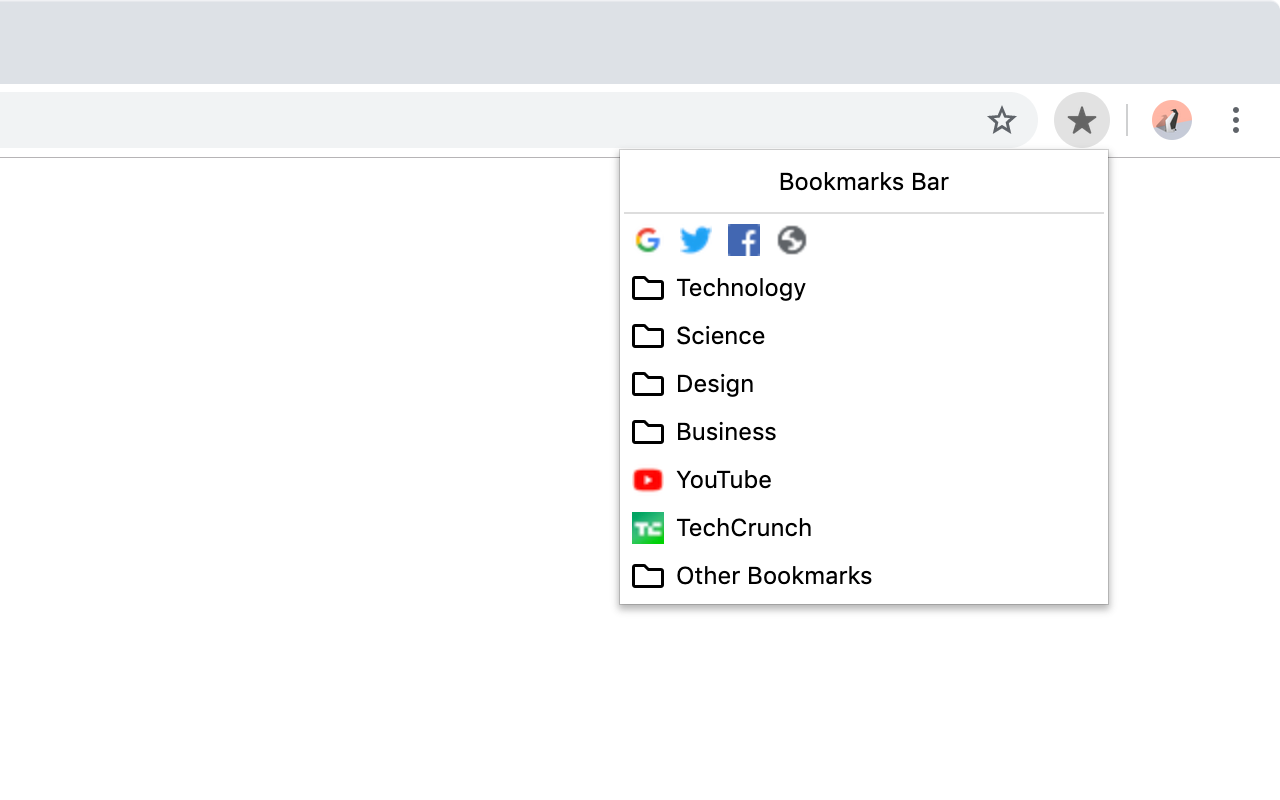Expand the Other Bookmarks folder
The height and width of the screenshot is (800, 1280).
pos(864,576)
